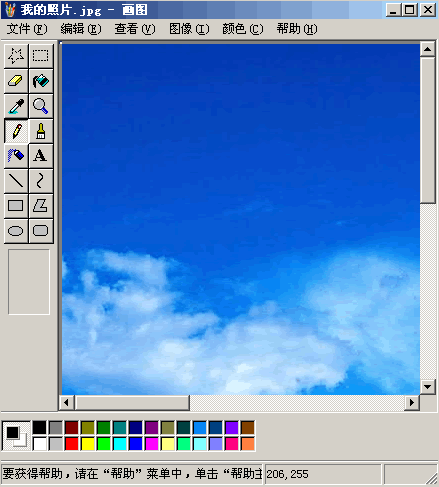Select the Airbrush spray can tool
Screen dimensions: 439x487
tap(16, 156)
